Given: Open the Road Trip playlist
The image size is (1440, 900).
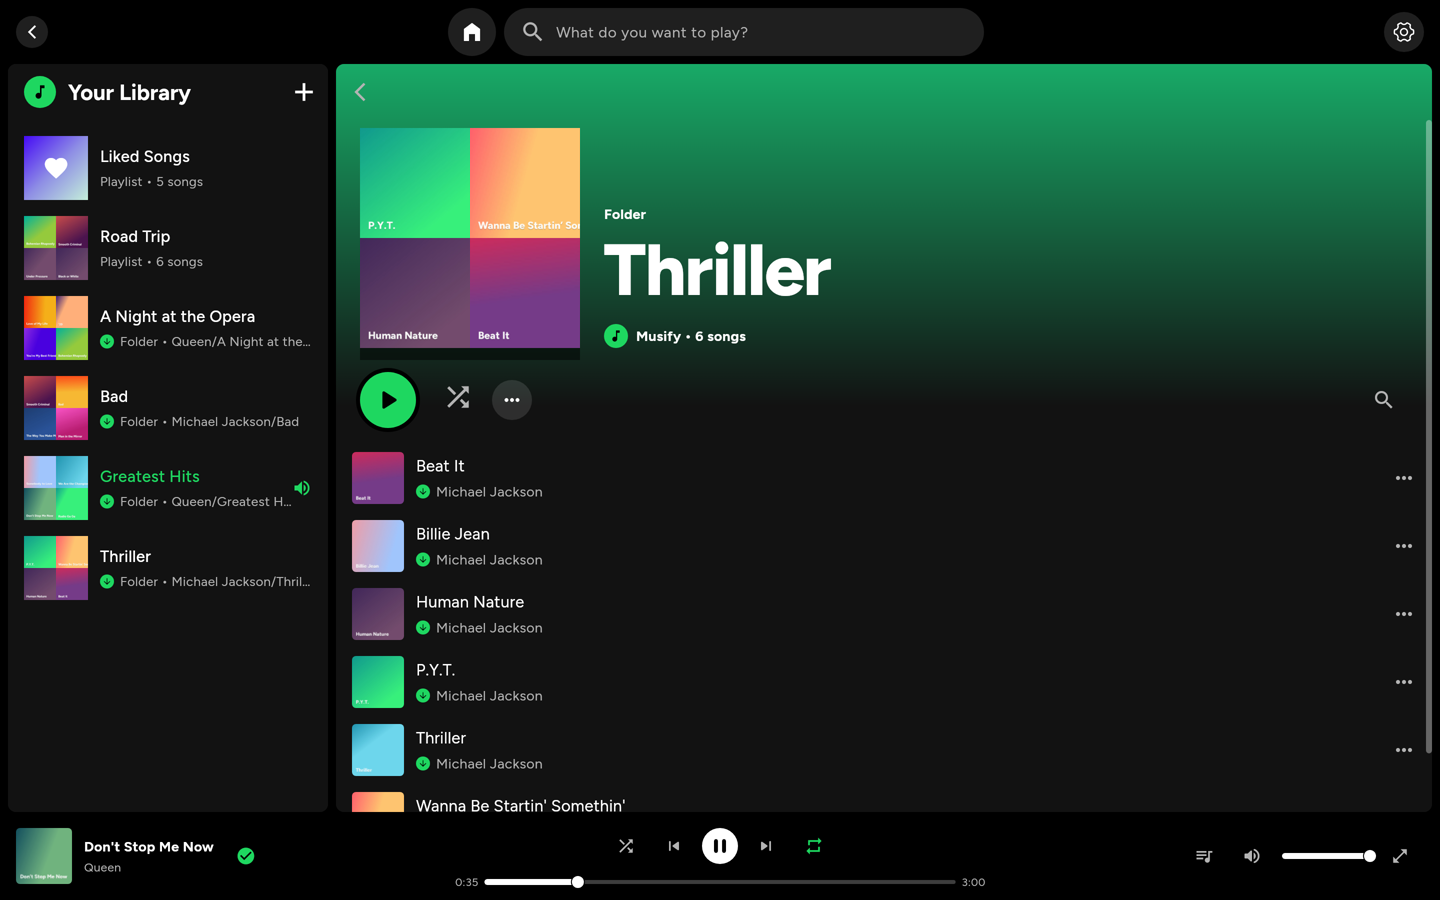Looking at the screenshot, I should point(168,248).
